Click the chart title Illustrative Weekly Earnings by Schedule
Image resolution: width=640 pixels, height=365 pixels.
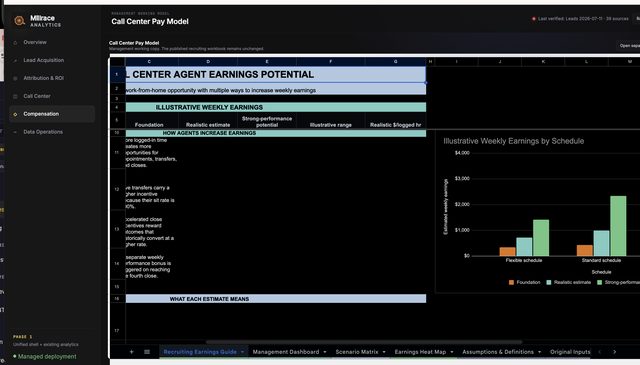[513, 141]
